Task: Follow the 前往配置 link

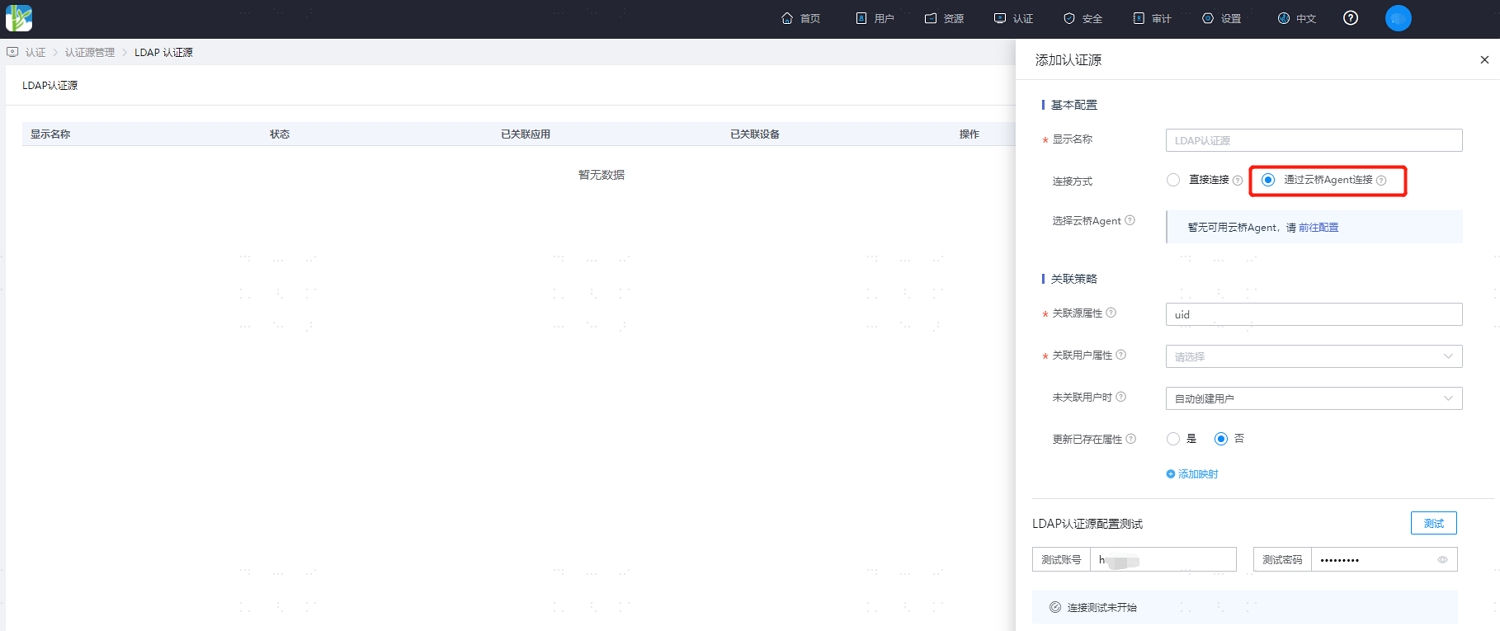Action: [1318, 227]
